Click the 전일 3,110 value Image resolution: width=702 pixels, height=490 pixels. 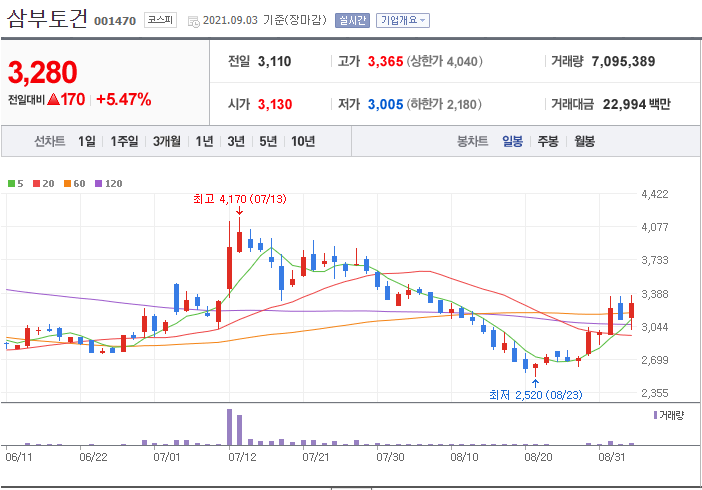point(274,61)
